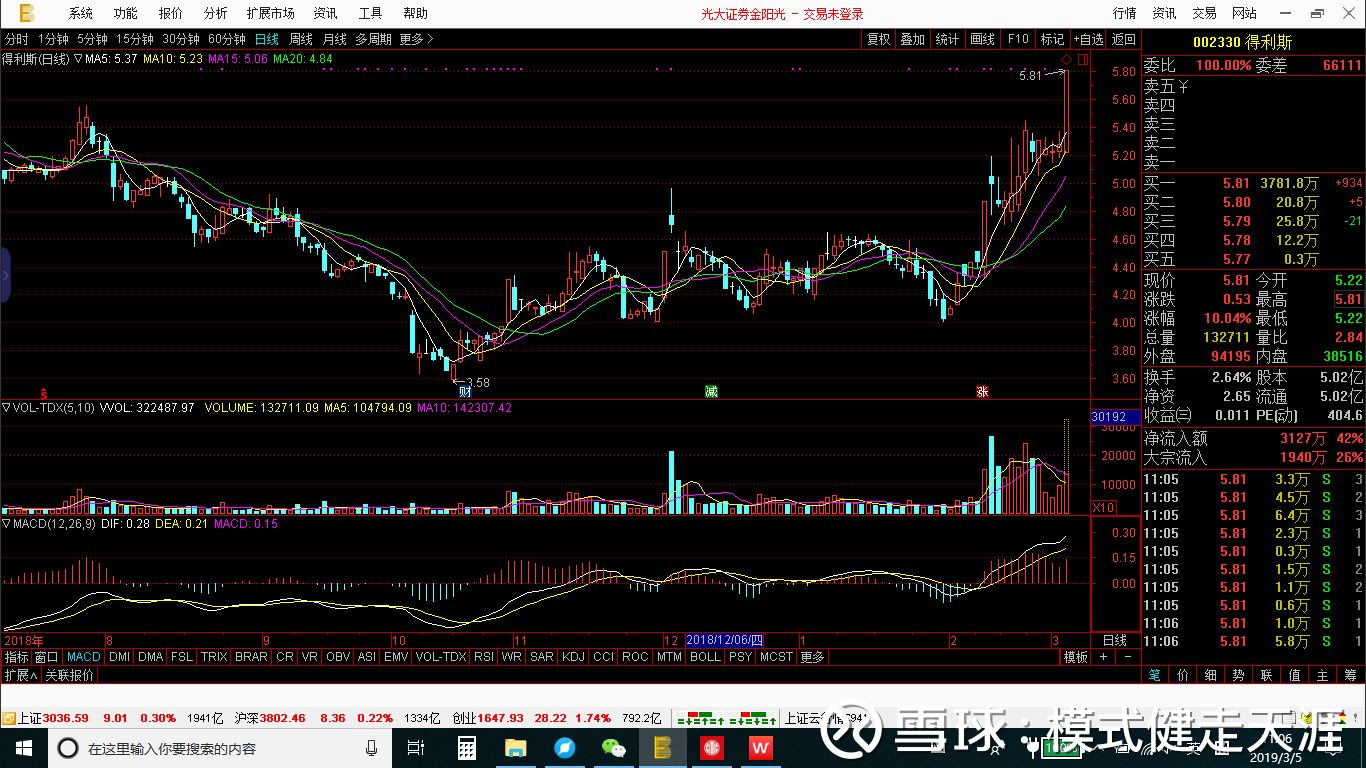Select the 日线 daily period
This screenshot has height=768, width=1366.
pos(267,39)
